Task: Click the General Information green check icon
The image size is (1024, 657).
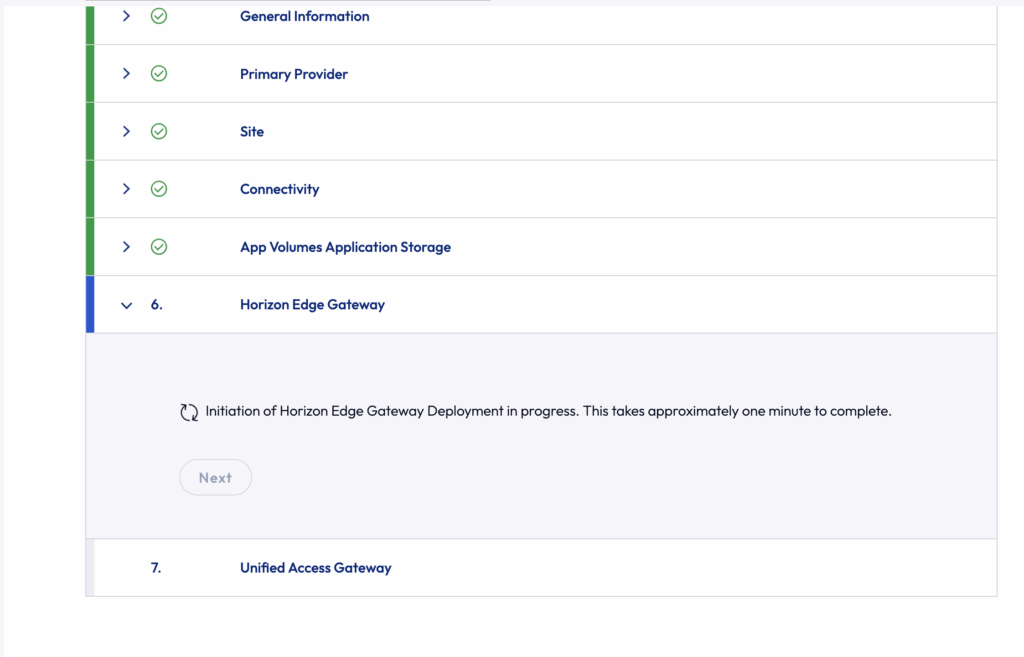Action: tap(158, 16)
